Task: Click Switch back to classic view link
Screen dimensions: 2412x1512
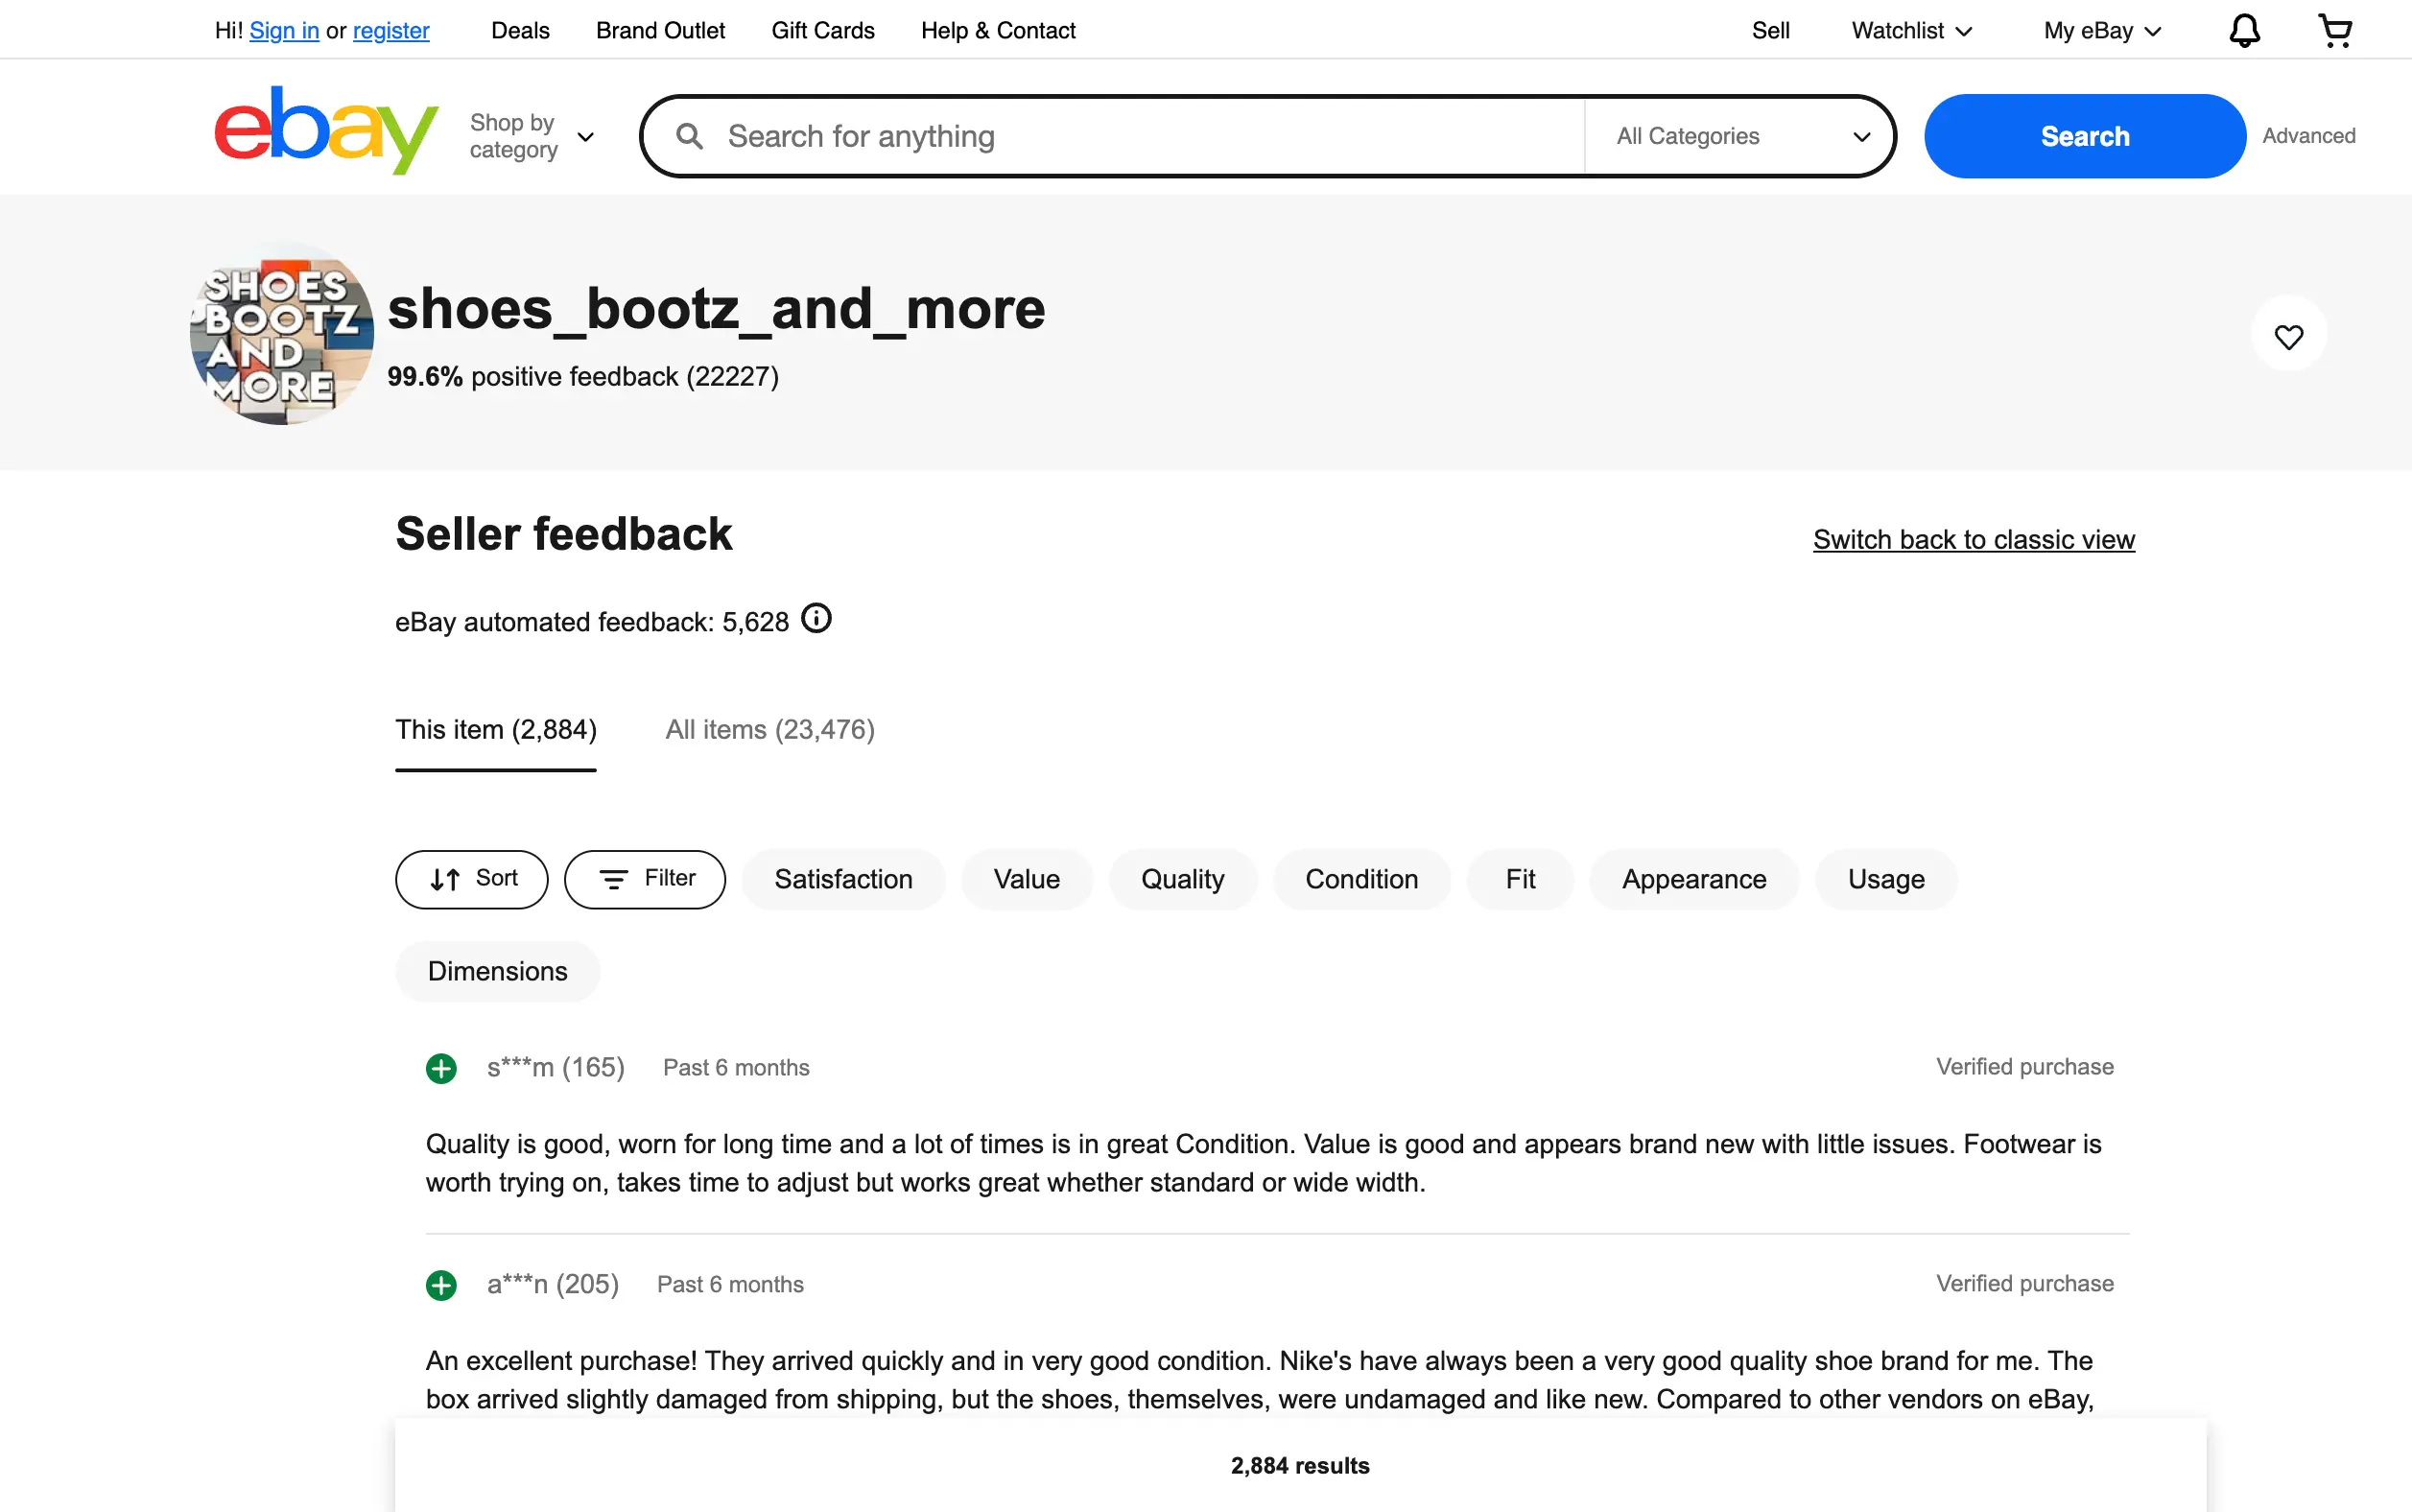Action: pyautogui.click(x=1973, y=540)
